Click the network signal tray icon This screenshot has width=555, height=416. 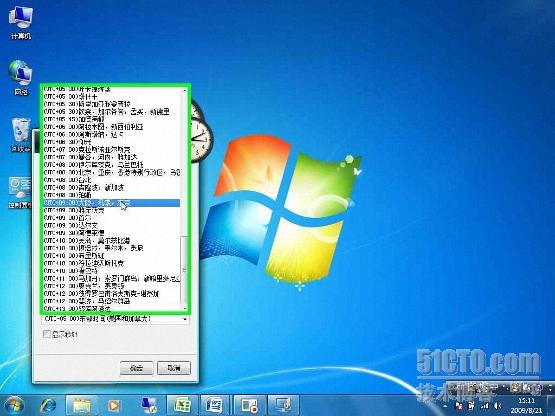click(x=485, y=406)
